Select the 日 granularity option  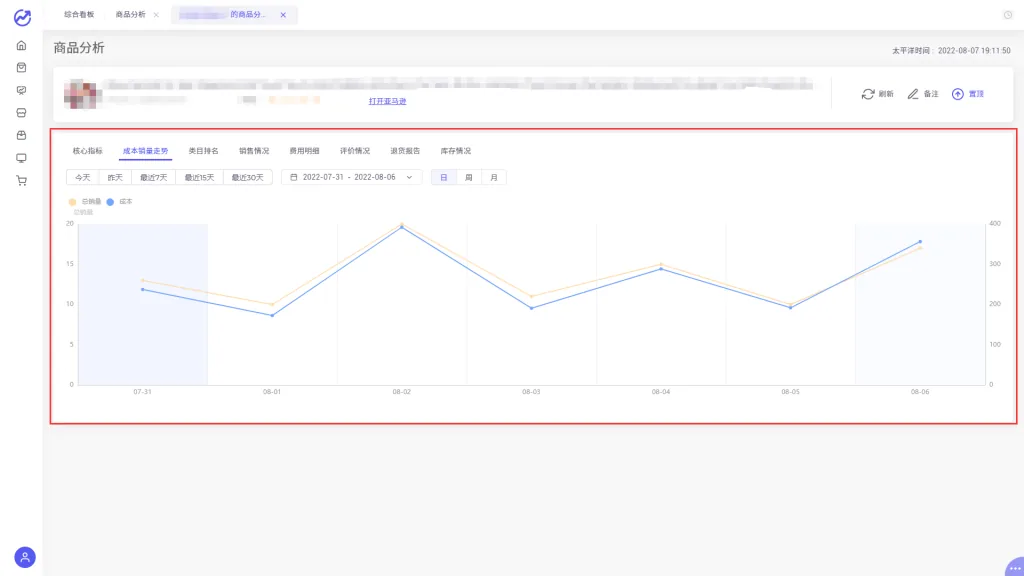443,178
